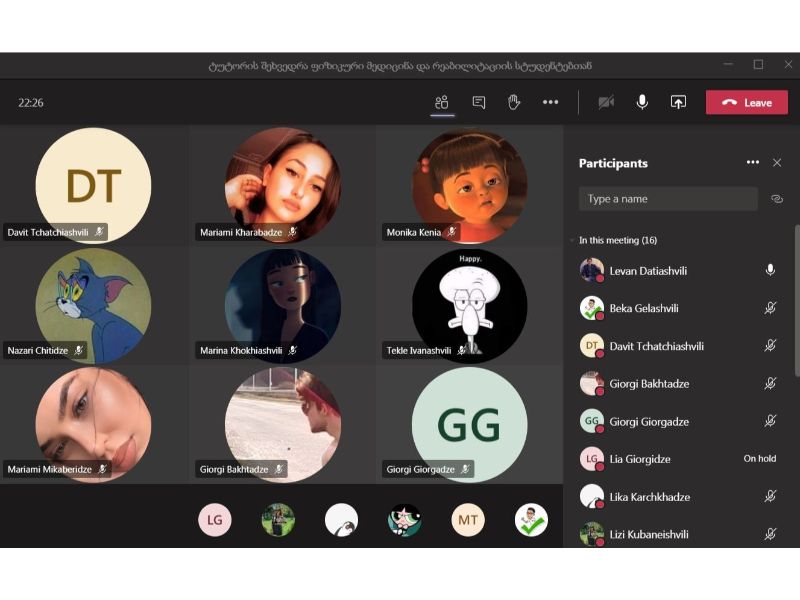
Task: Toggle the show participants icon
Action: pyautogui.click(x=442, y=103)
